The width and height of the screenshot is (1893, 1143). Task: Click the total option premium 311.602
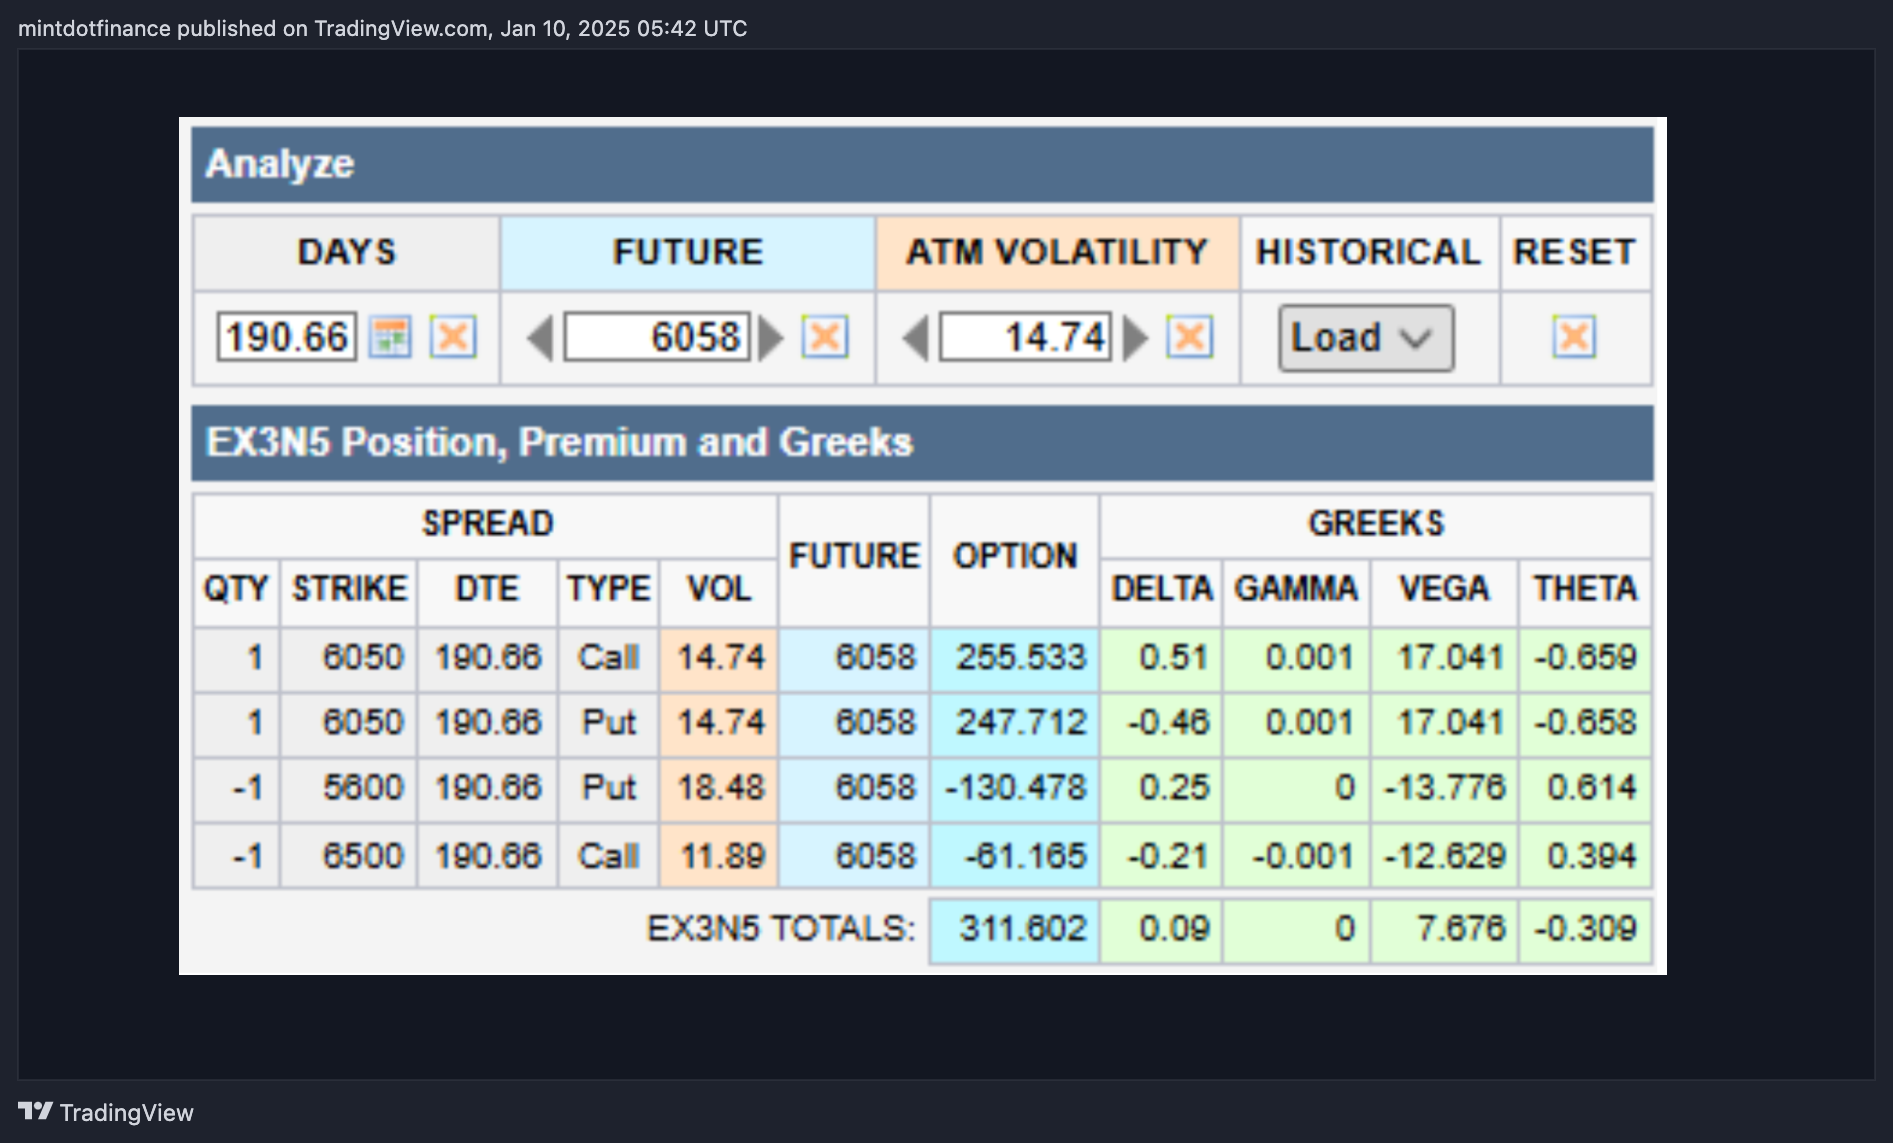[x=1015, y=930]
